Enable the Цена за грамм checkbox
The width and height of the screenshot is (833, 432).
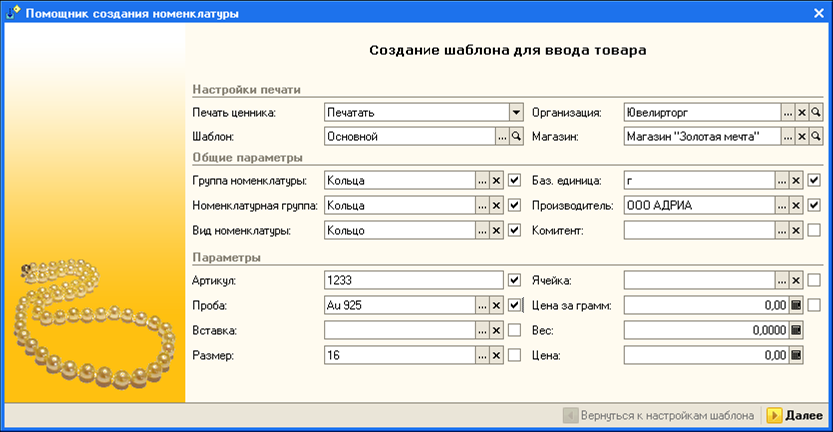pyautogui.click(x=814, y=305)
